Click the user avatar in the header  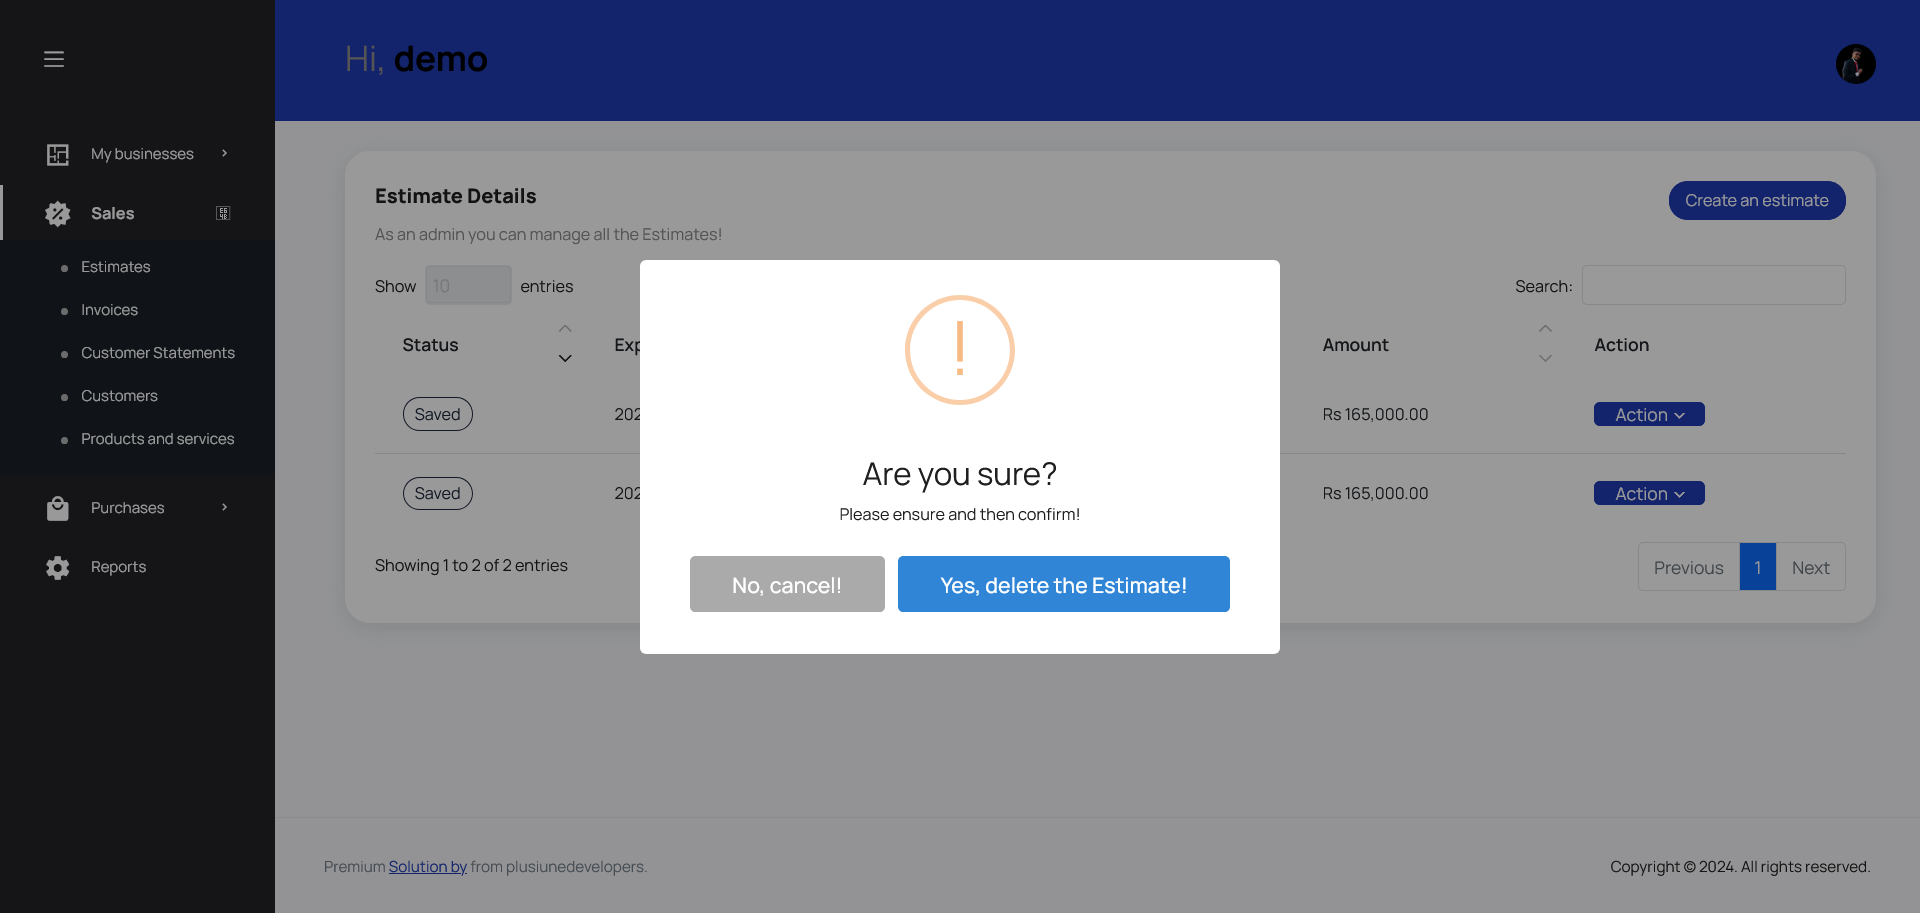click(1856, 63)
